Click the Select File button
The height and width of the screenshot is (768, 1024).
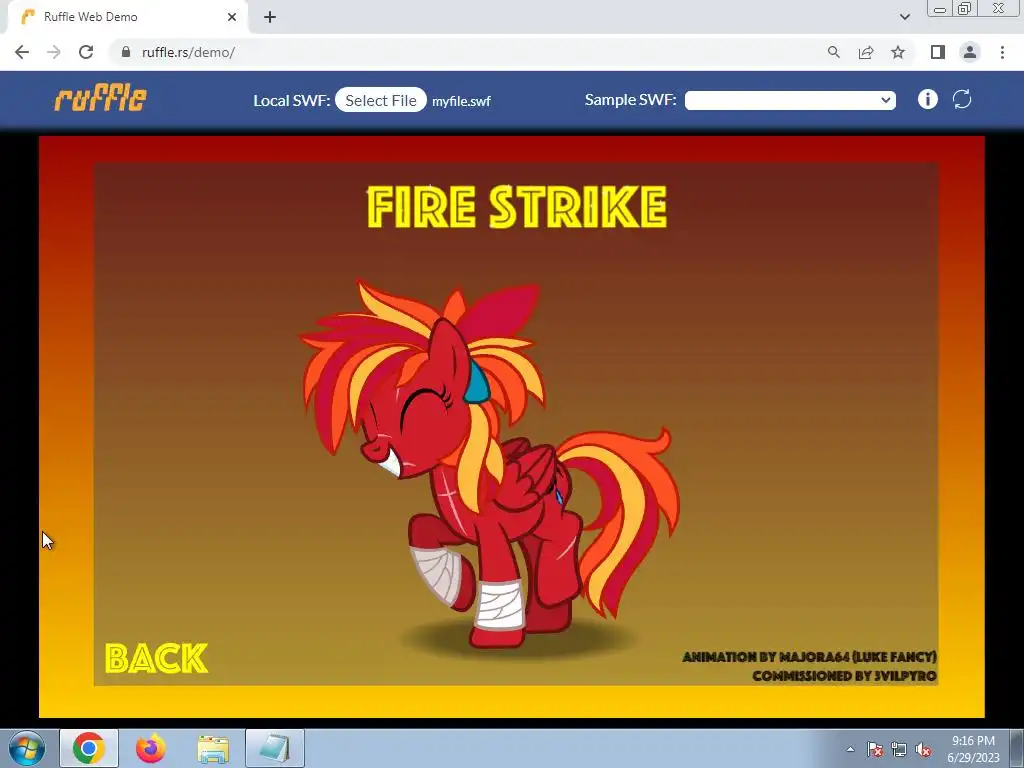[x=381, y=100]
